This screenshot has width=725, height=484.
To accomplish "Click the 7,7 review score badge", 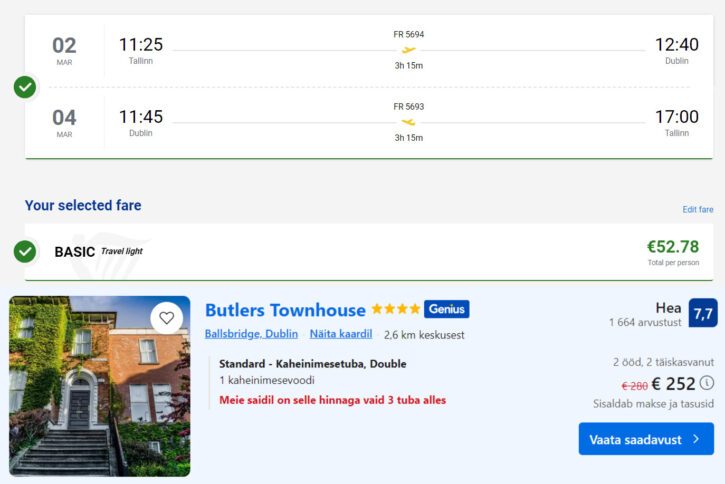I will point(703,313).
